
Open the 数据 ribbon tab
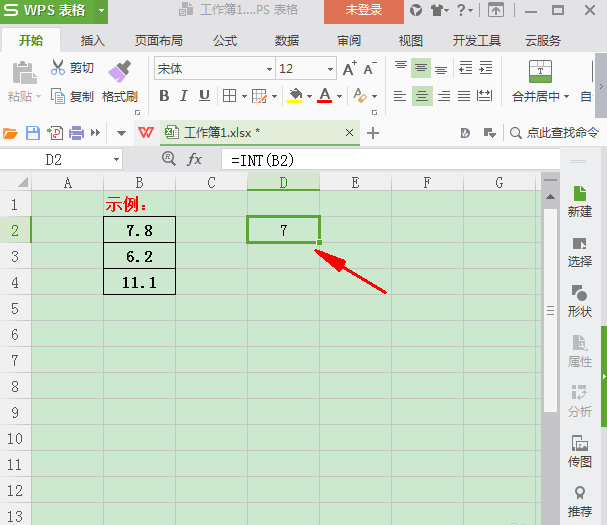287,40
